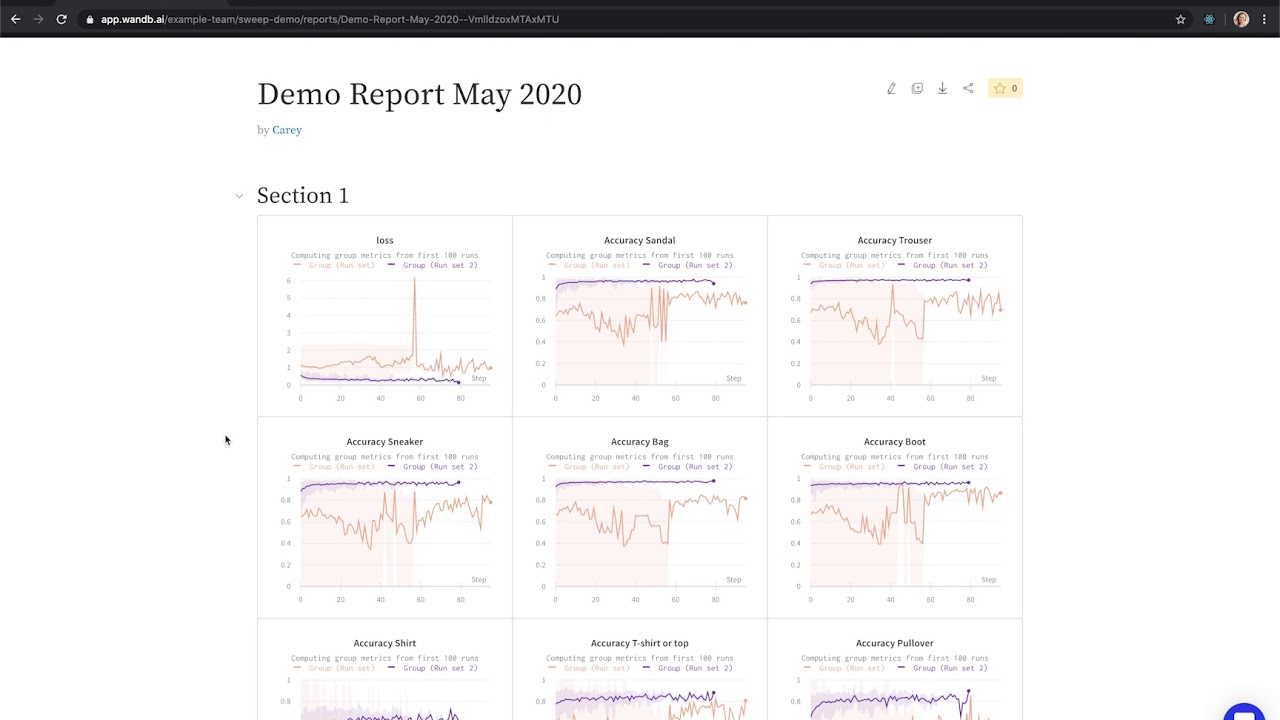Viewport: 1280px width, 720px height.
Task: Open the chat widget bubble
Action: (1243, 712)
